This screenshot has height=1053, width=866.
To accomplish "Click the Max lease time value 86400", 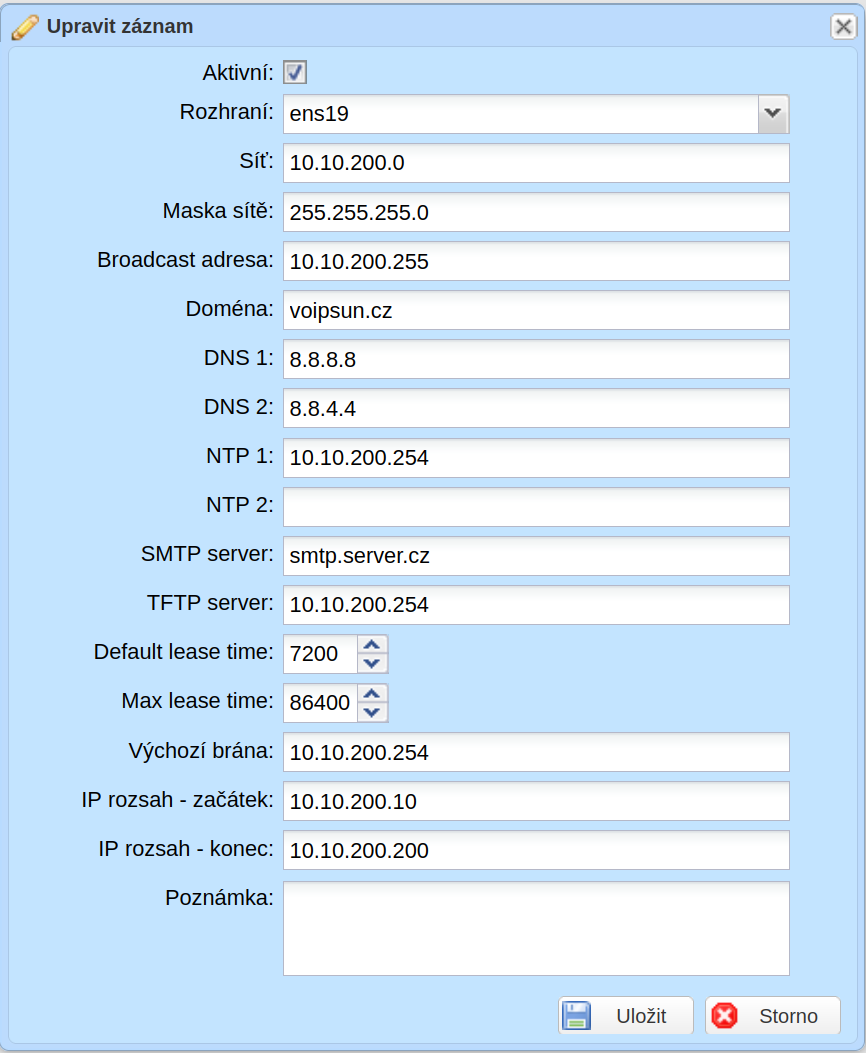I will [x=320, y=703].
